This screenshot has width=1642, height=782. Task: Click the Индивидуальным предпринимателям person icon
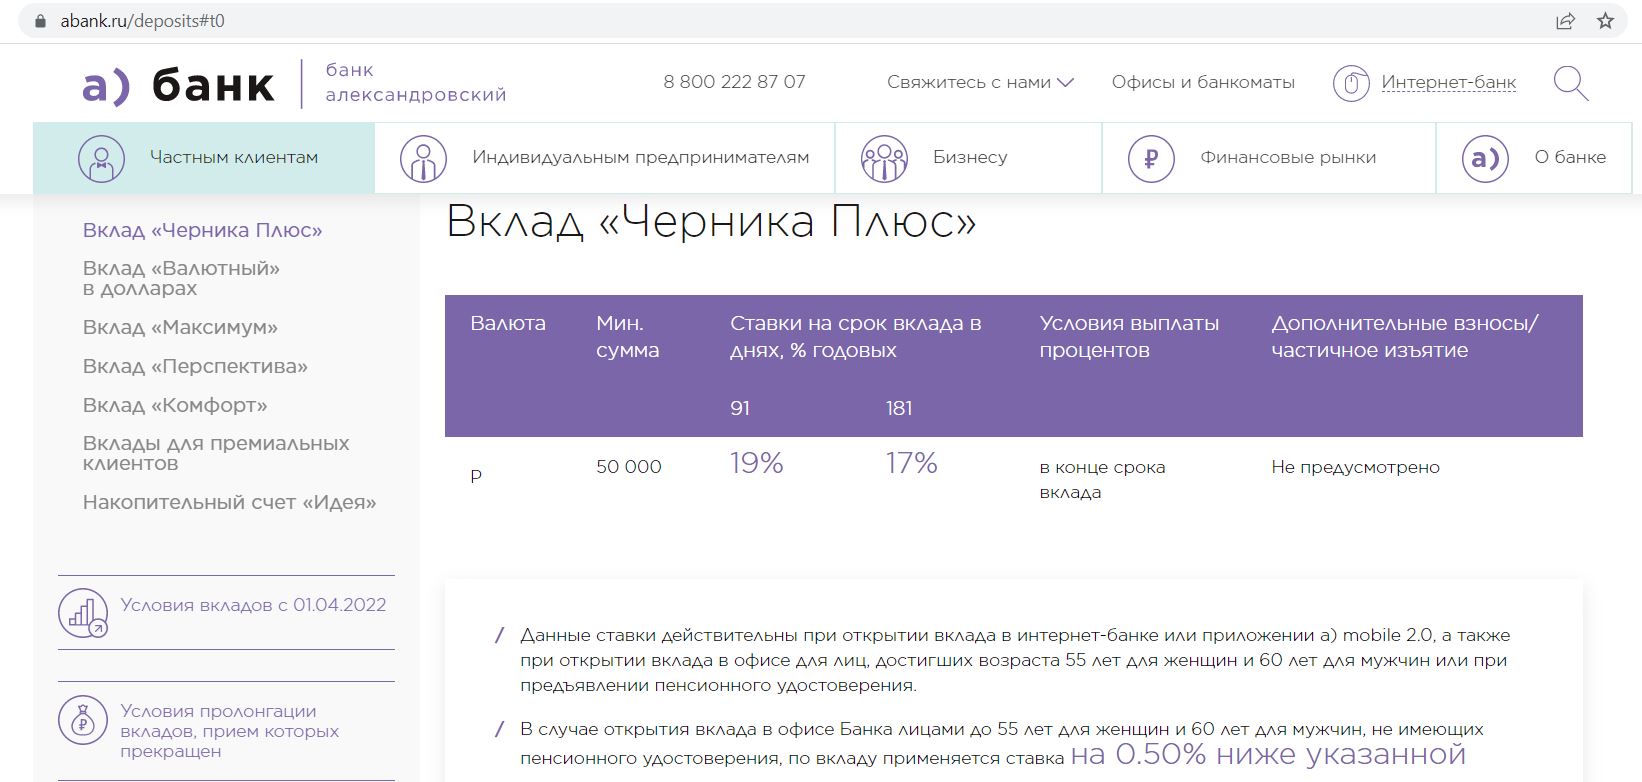coord(423,158)
